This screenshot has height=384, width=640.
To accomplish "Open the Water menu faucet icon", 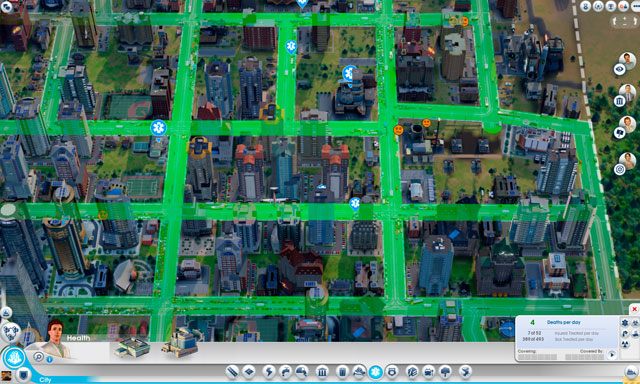I will click(285, 371).
